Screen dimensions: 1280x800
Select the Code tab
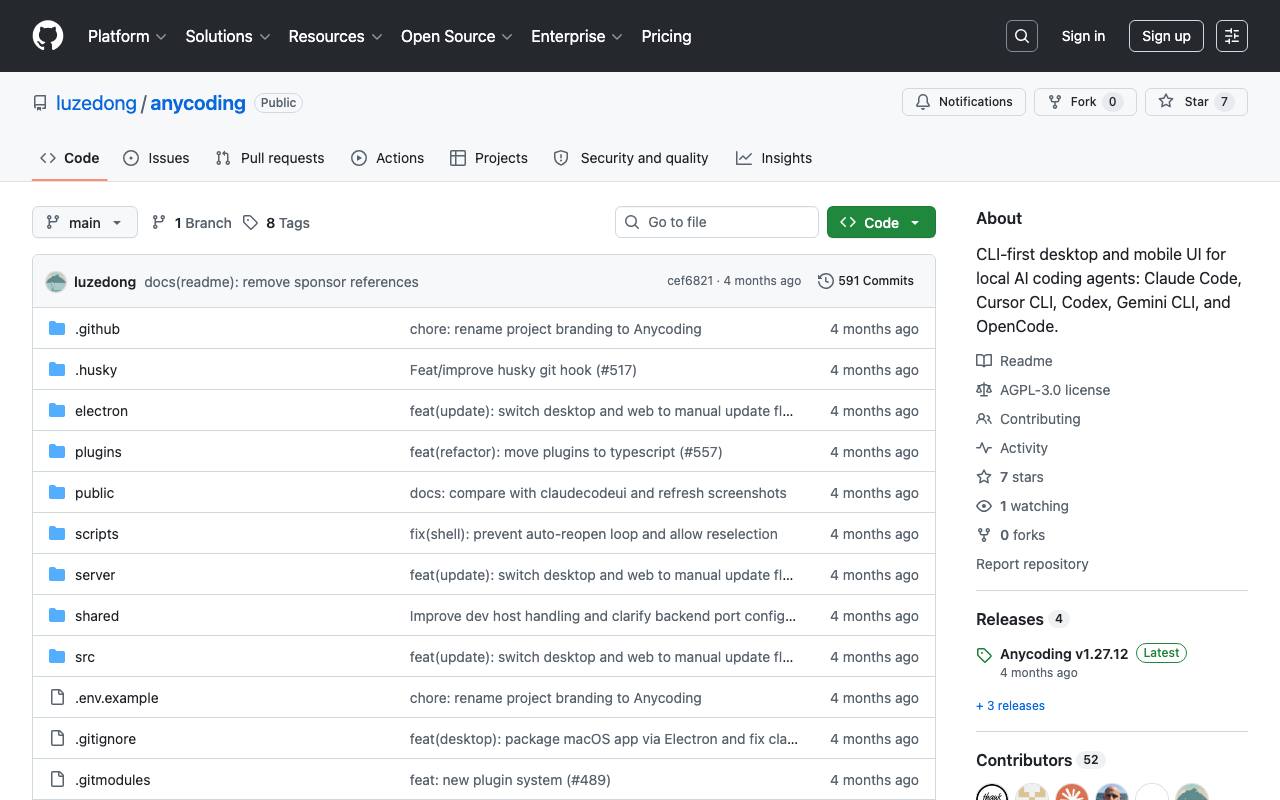point(70,158)
